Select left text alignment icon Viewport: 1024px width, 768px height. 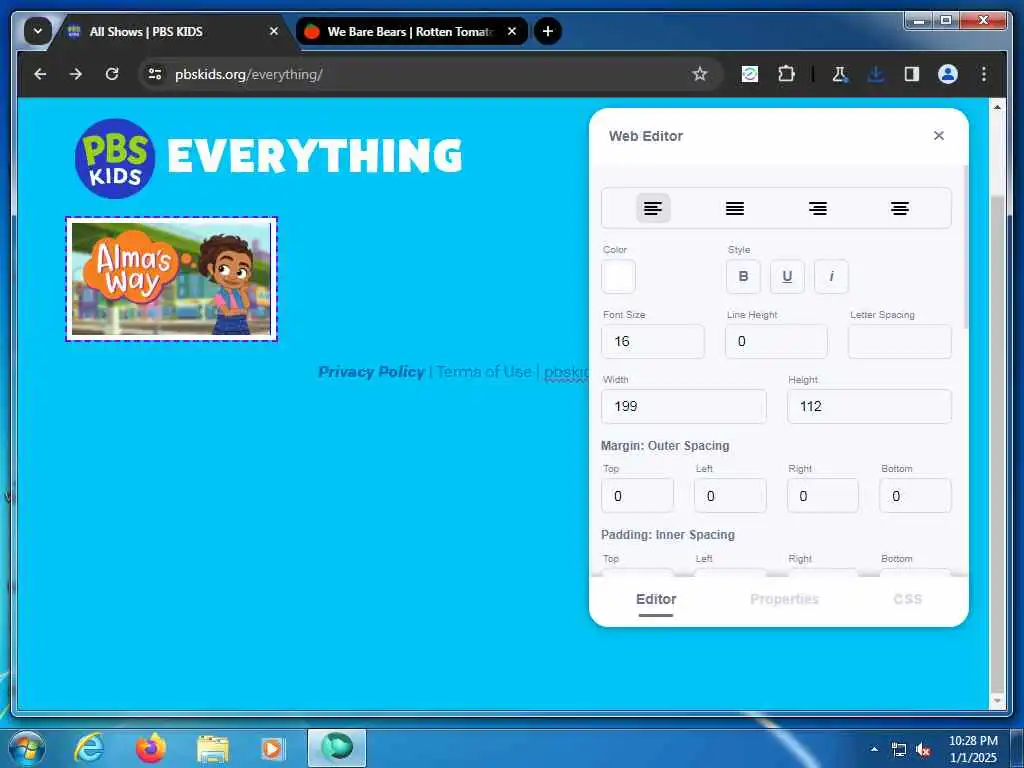click(x=652, y=208)
